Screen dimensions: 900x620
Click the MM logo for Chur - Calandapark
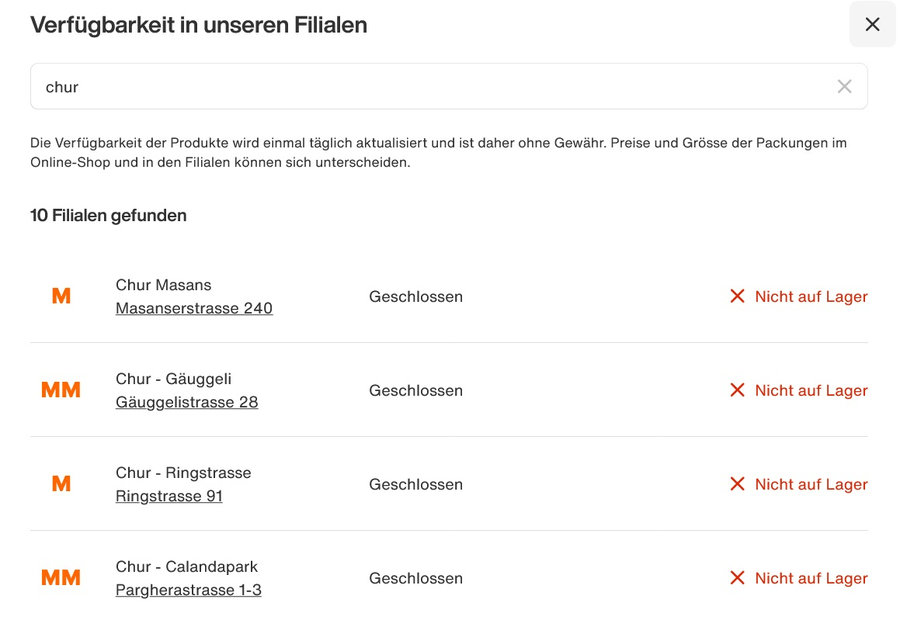point(61,578)
